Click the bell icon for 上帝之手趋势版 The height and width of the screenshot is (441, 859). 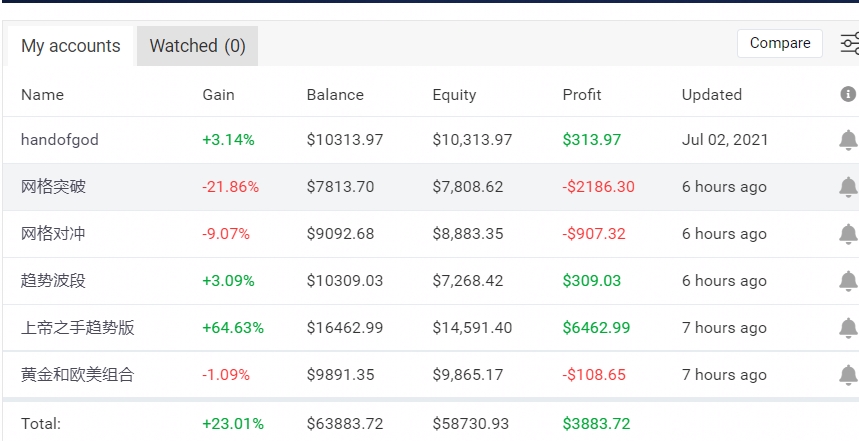click(847, 328)
